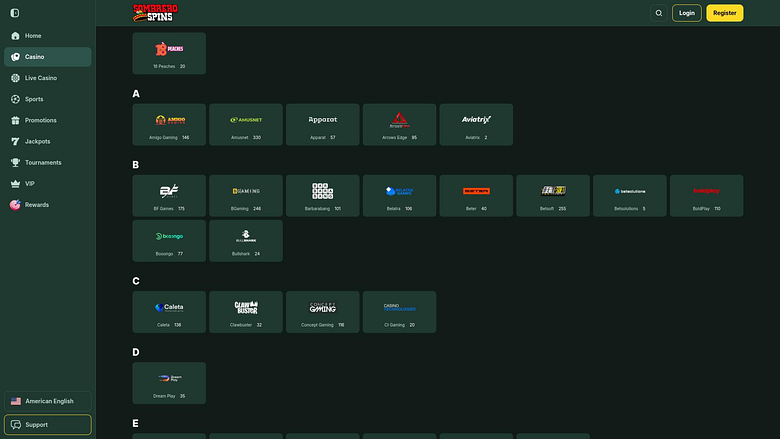This screenshot has width=780, height=439.
Task: Click the Sombrero Spins logo
Action: click(155, 13)
